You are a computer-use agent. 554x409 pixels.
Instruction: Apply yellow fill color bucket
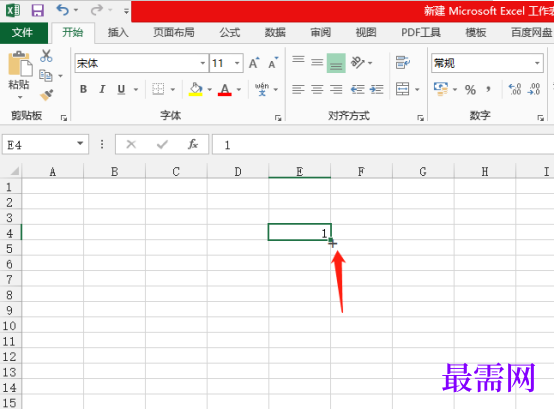(196, 89)
